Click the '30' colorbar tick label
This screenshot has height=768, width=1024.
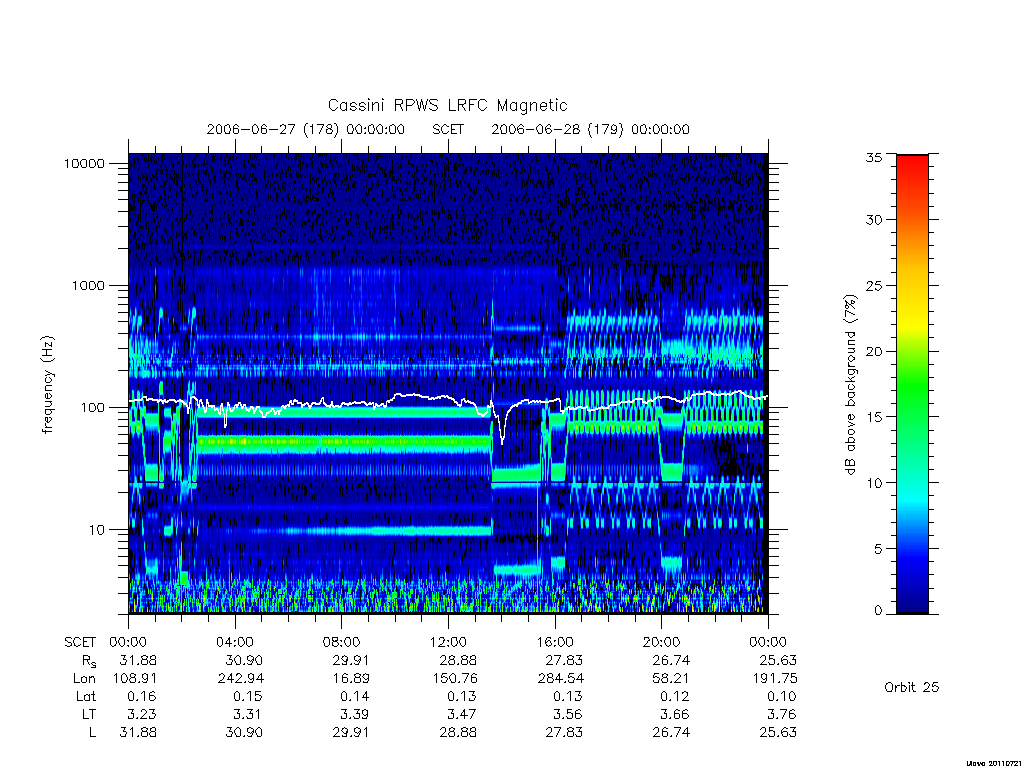coord(873,219)
